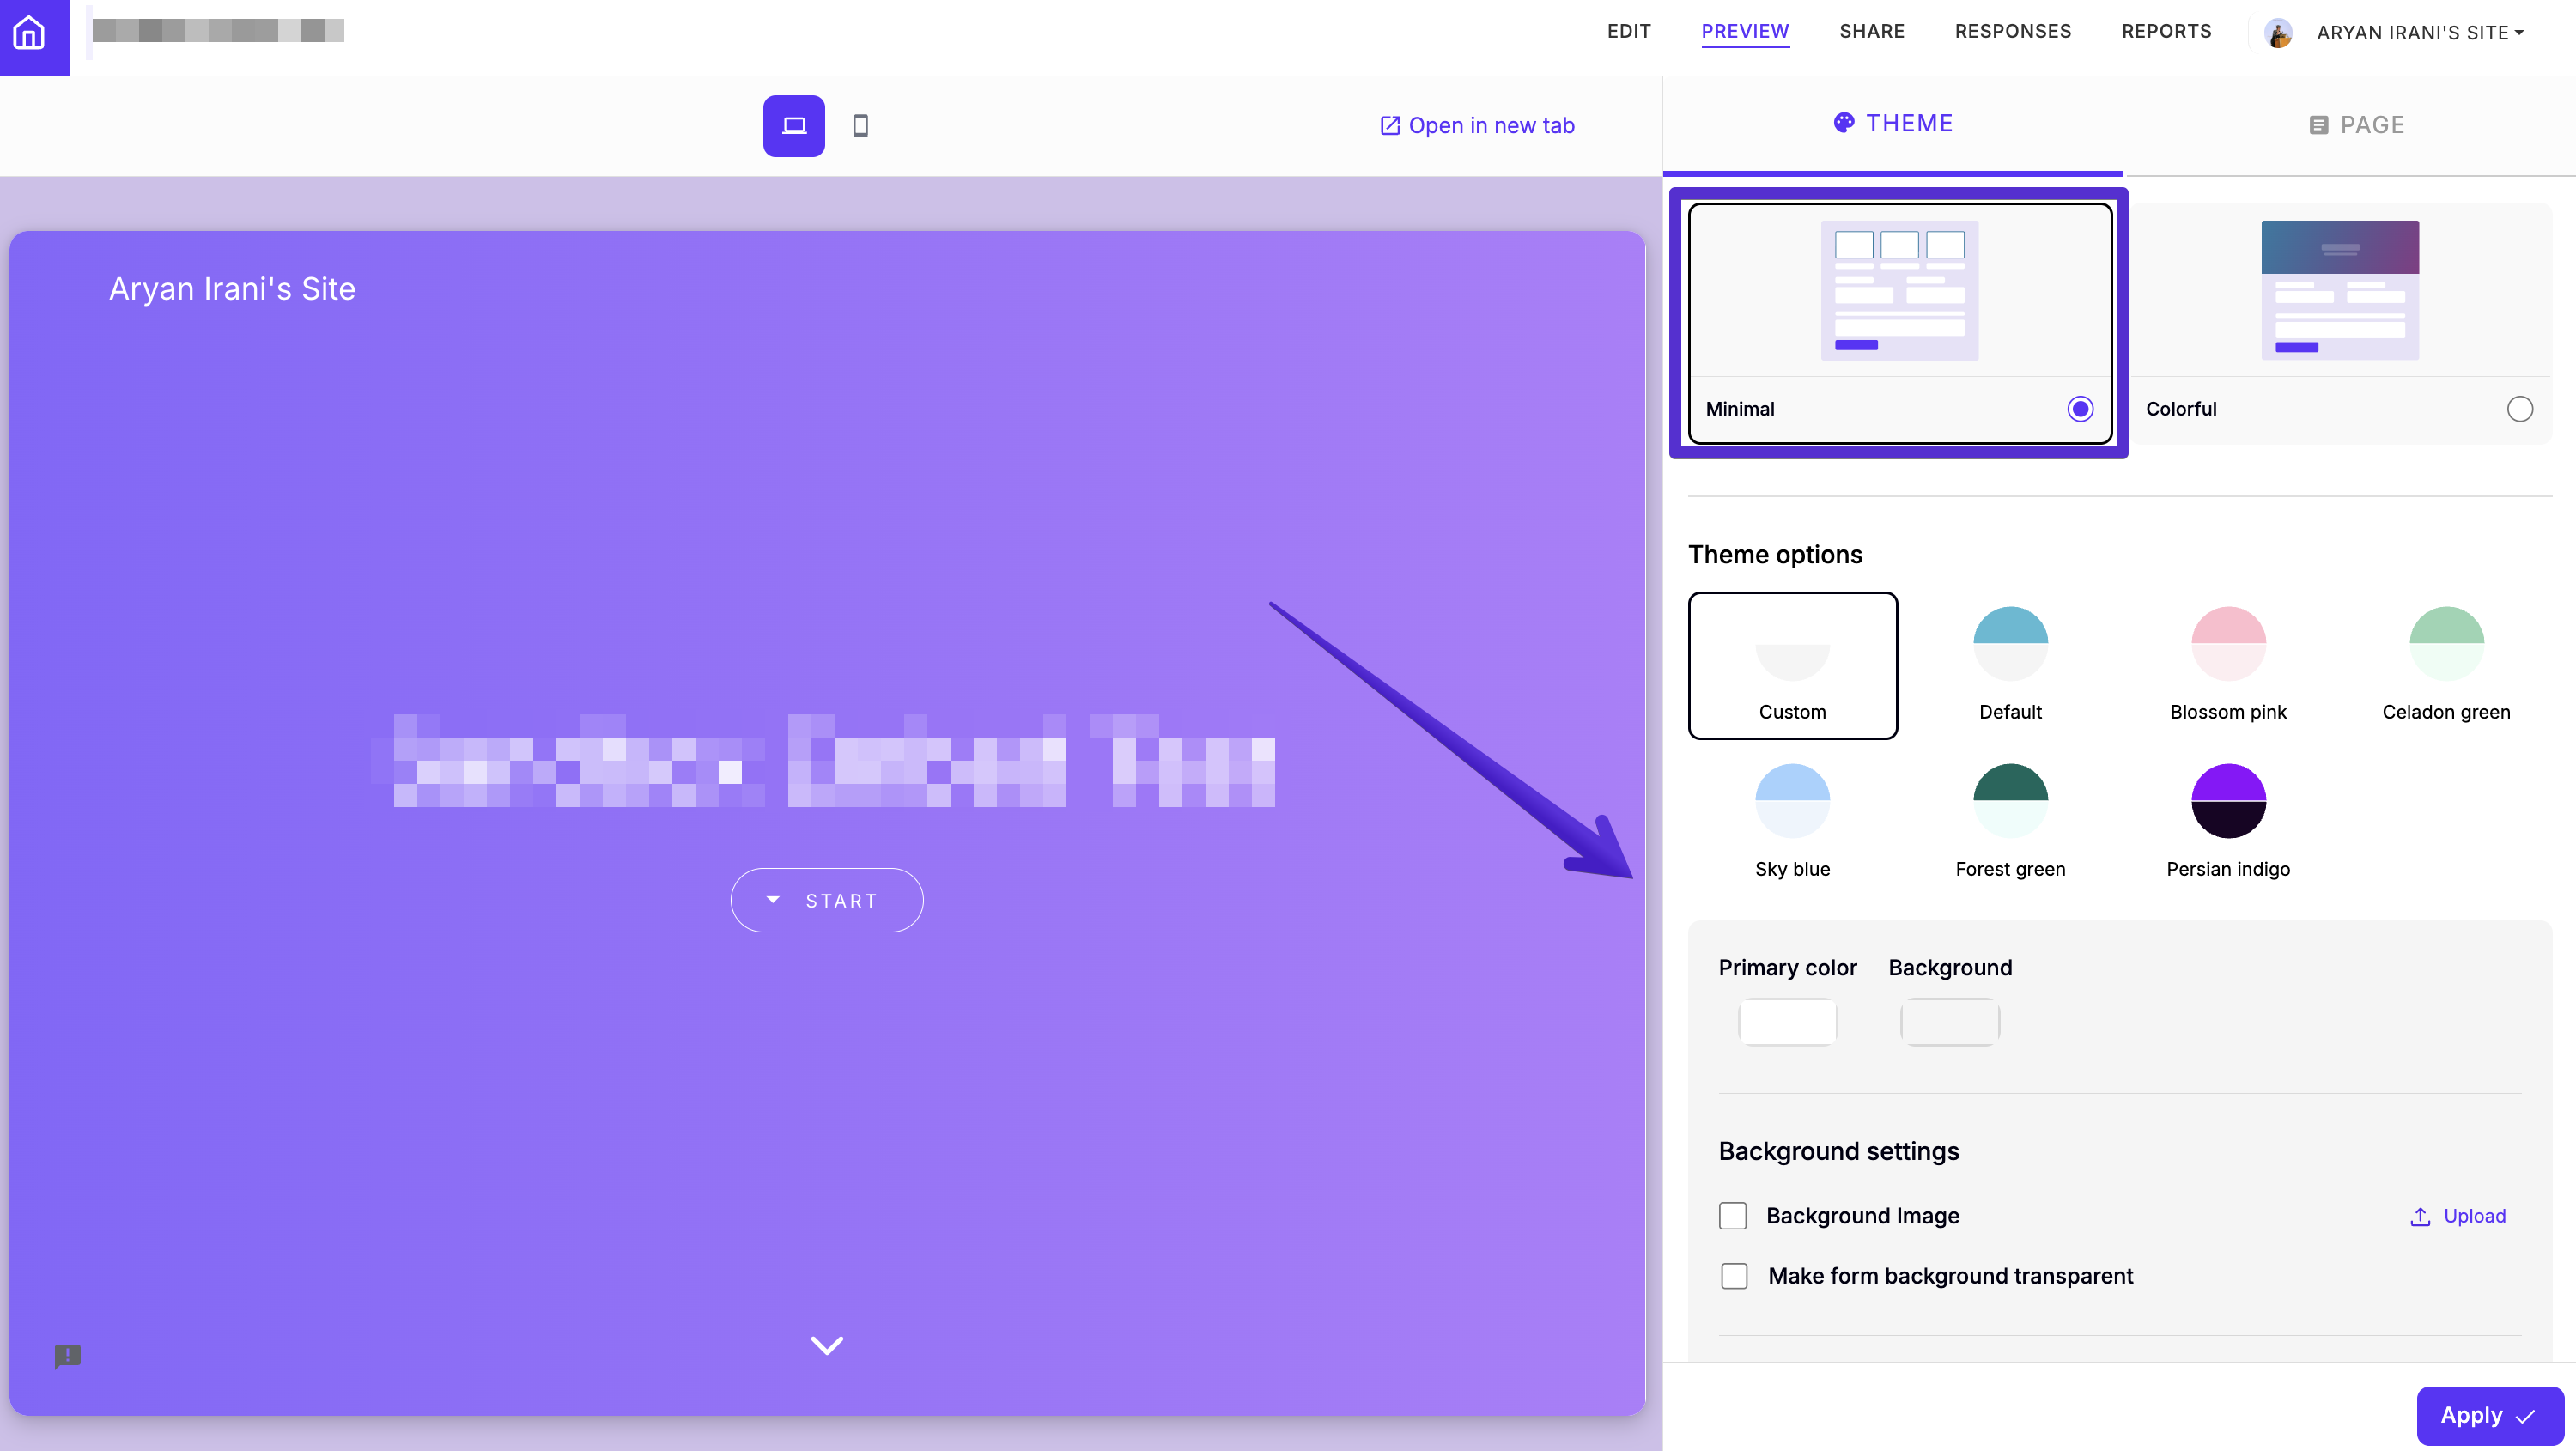Select the Default theme color circle
This screenshot has width=2576, height=1451.
pos(2010,643)
